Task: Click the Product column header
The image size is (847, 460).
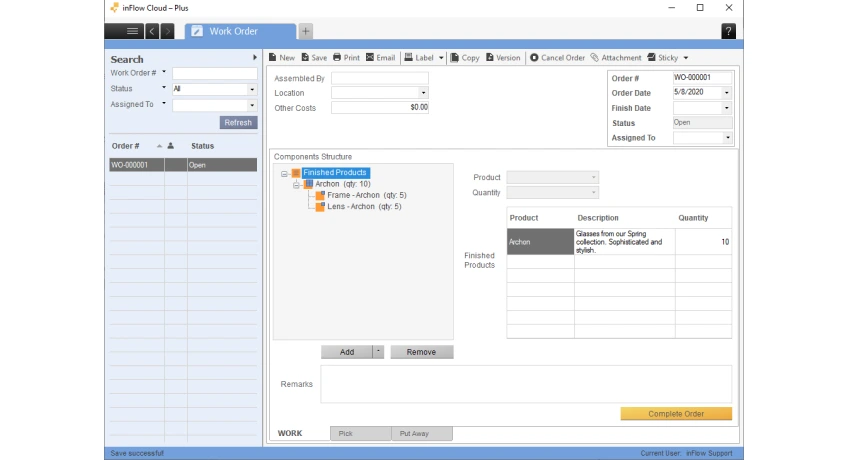Action: 524,218
